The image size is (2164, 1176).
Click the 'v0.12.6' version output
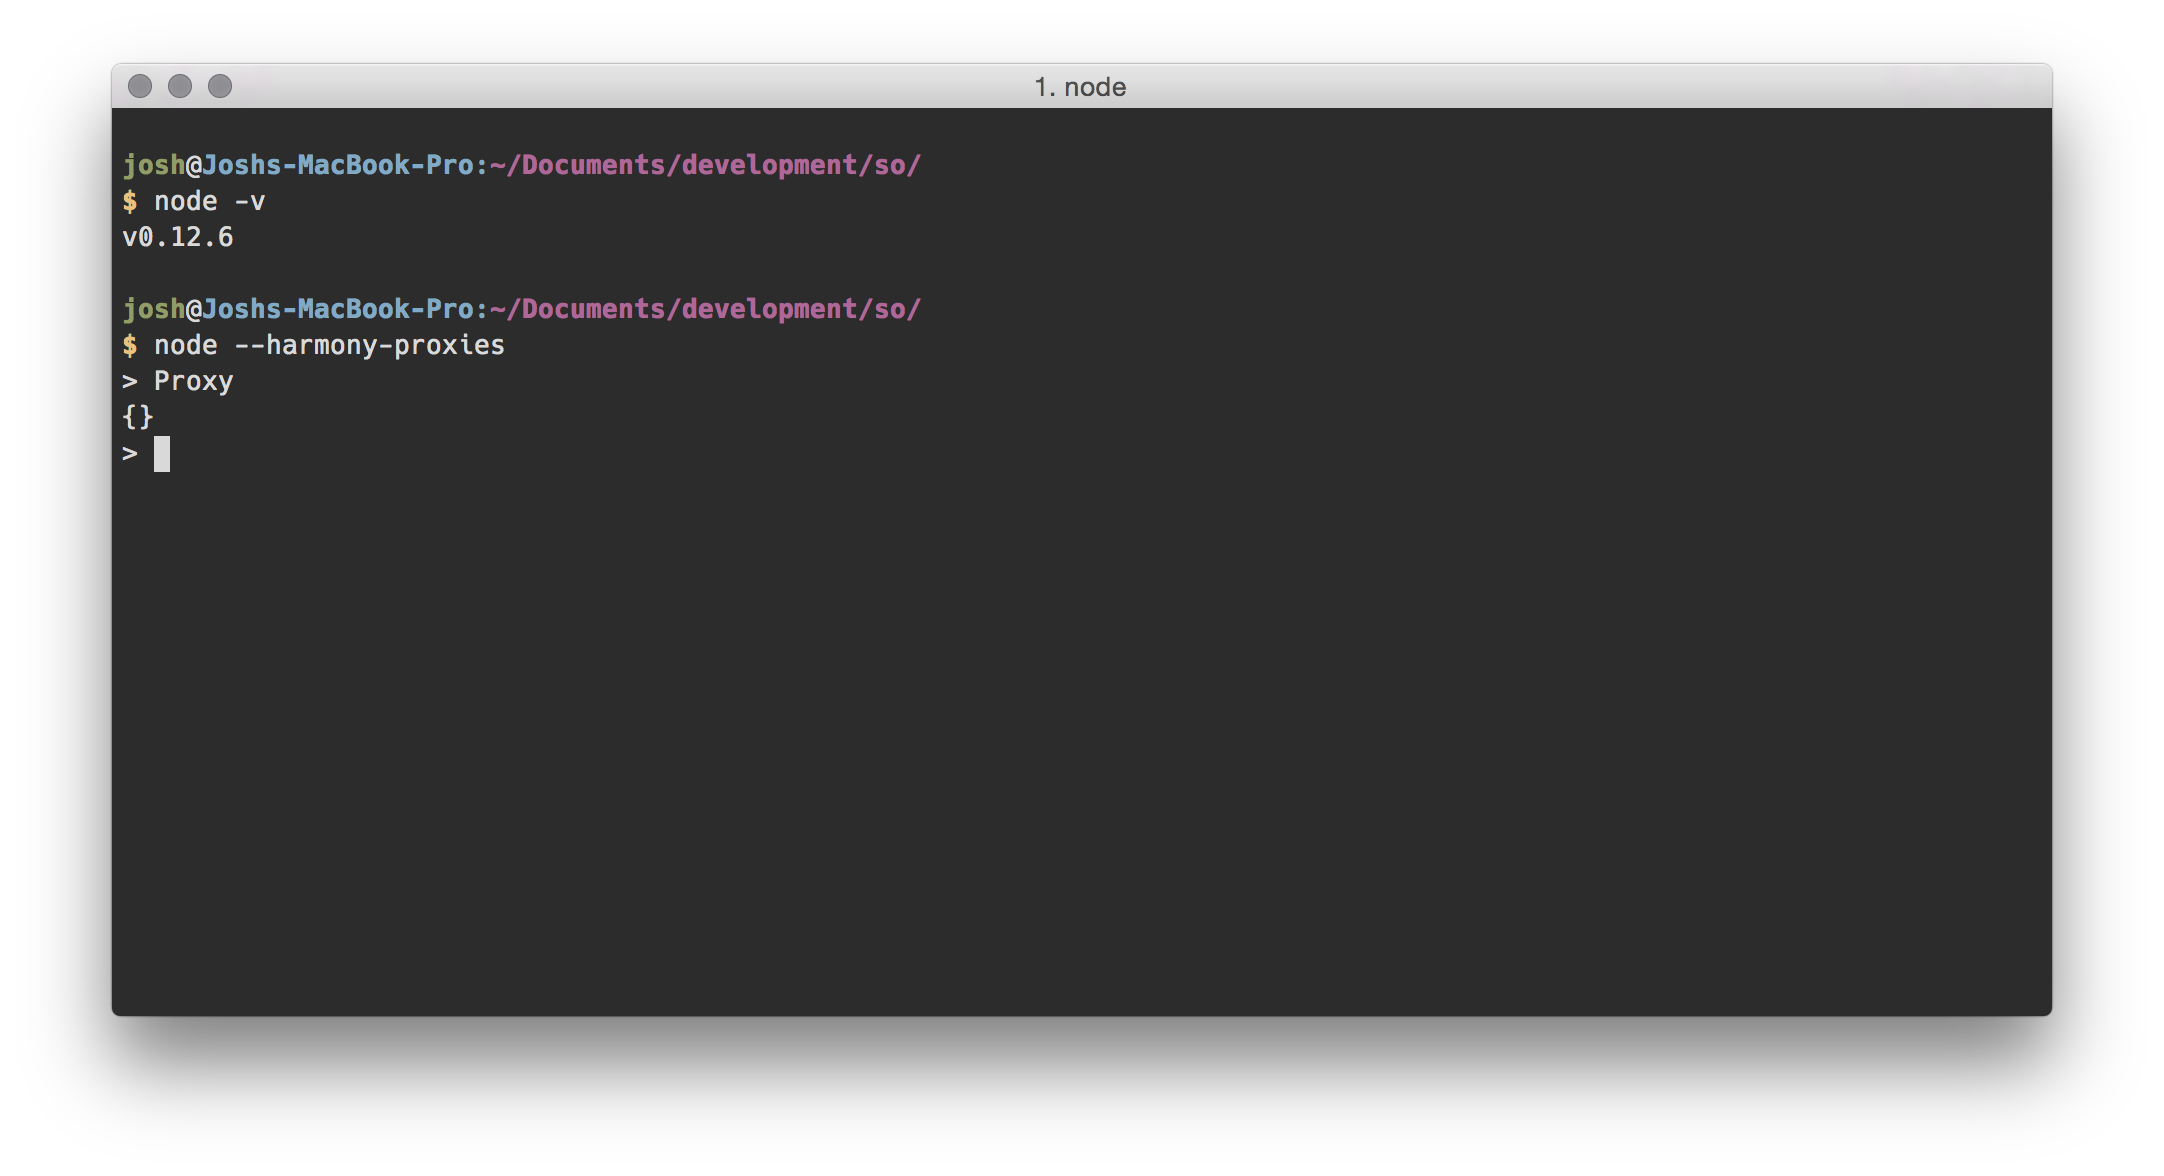tap(178, 237)
